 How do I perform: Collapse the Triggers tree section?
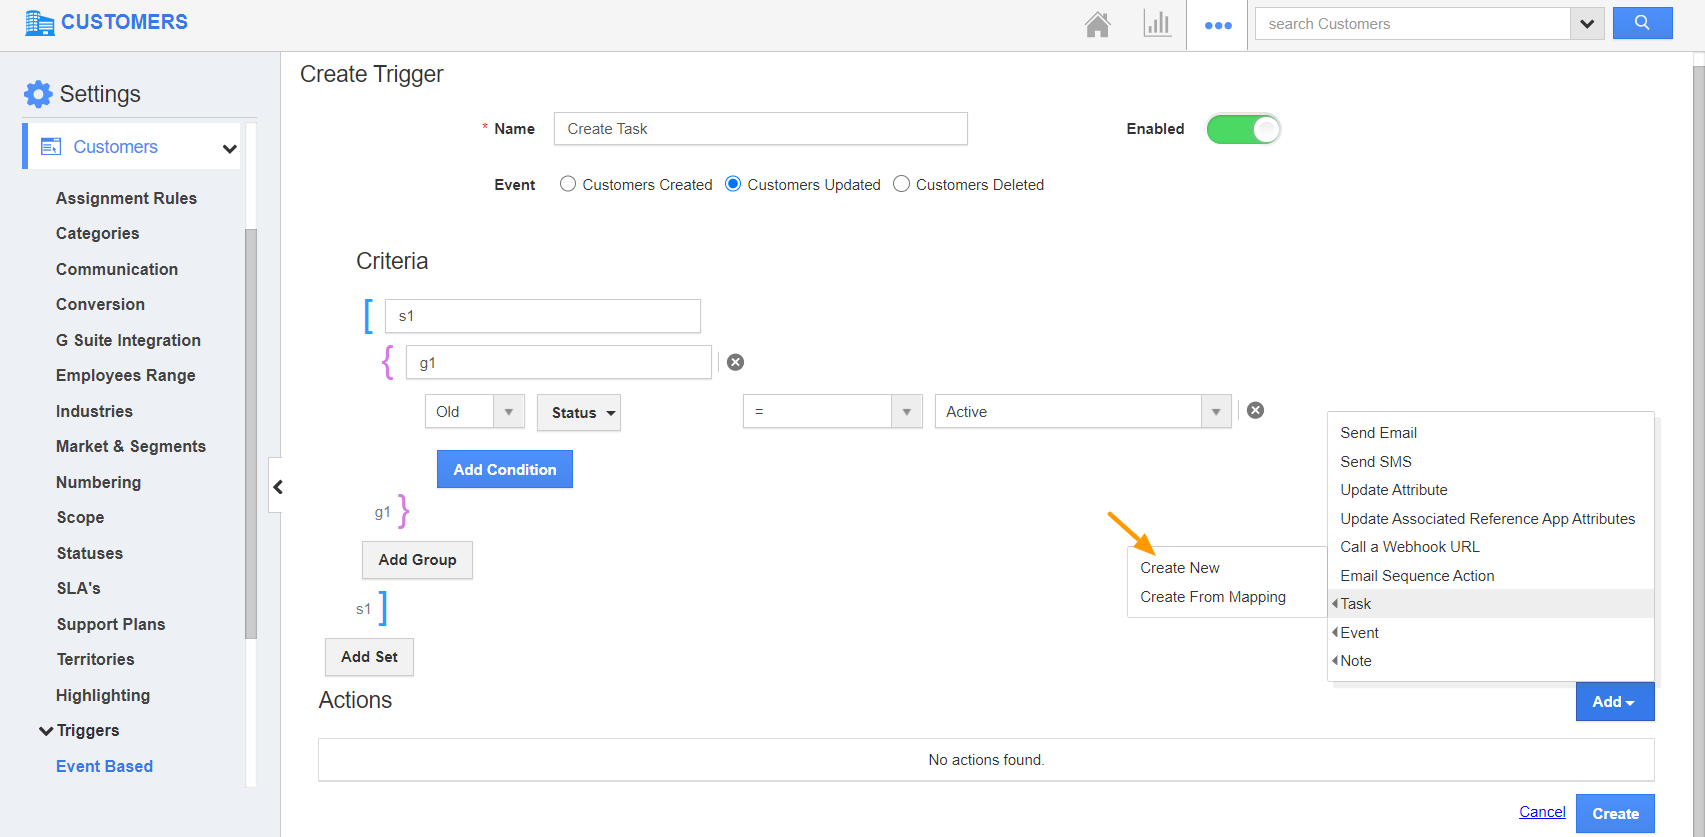click(46, 731)
